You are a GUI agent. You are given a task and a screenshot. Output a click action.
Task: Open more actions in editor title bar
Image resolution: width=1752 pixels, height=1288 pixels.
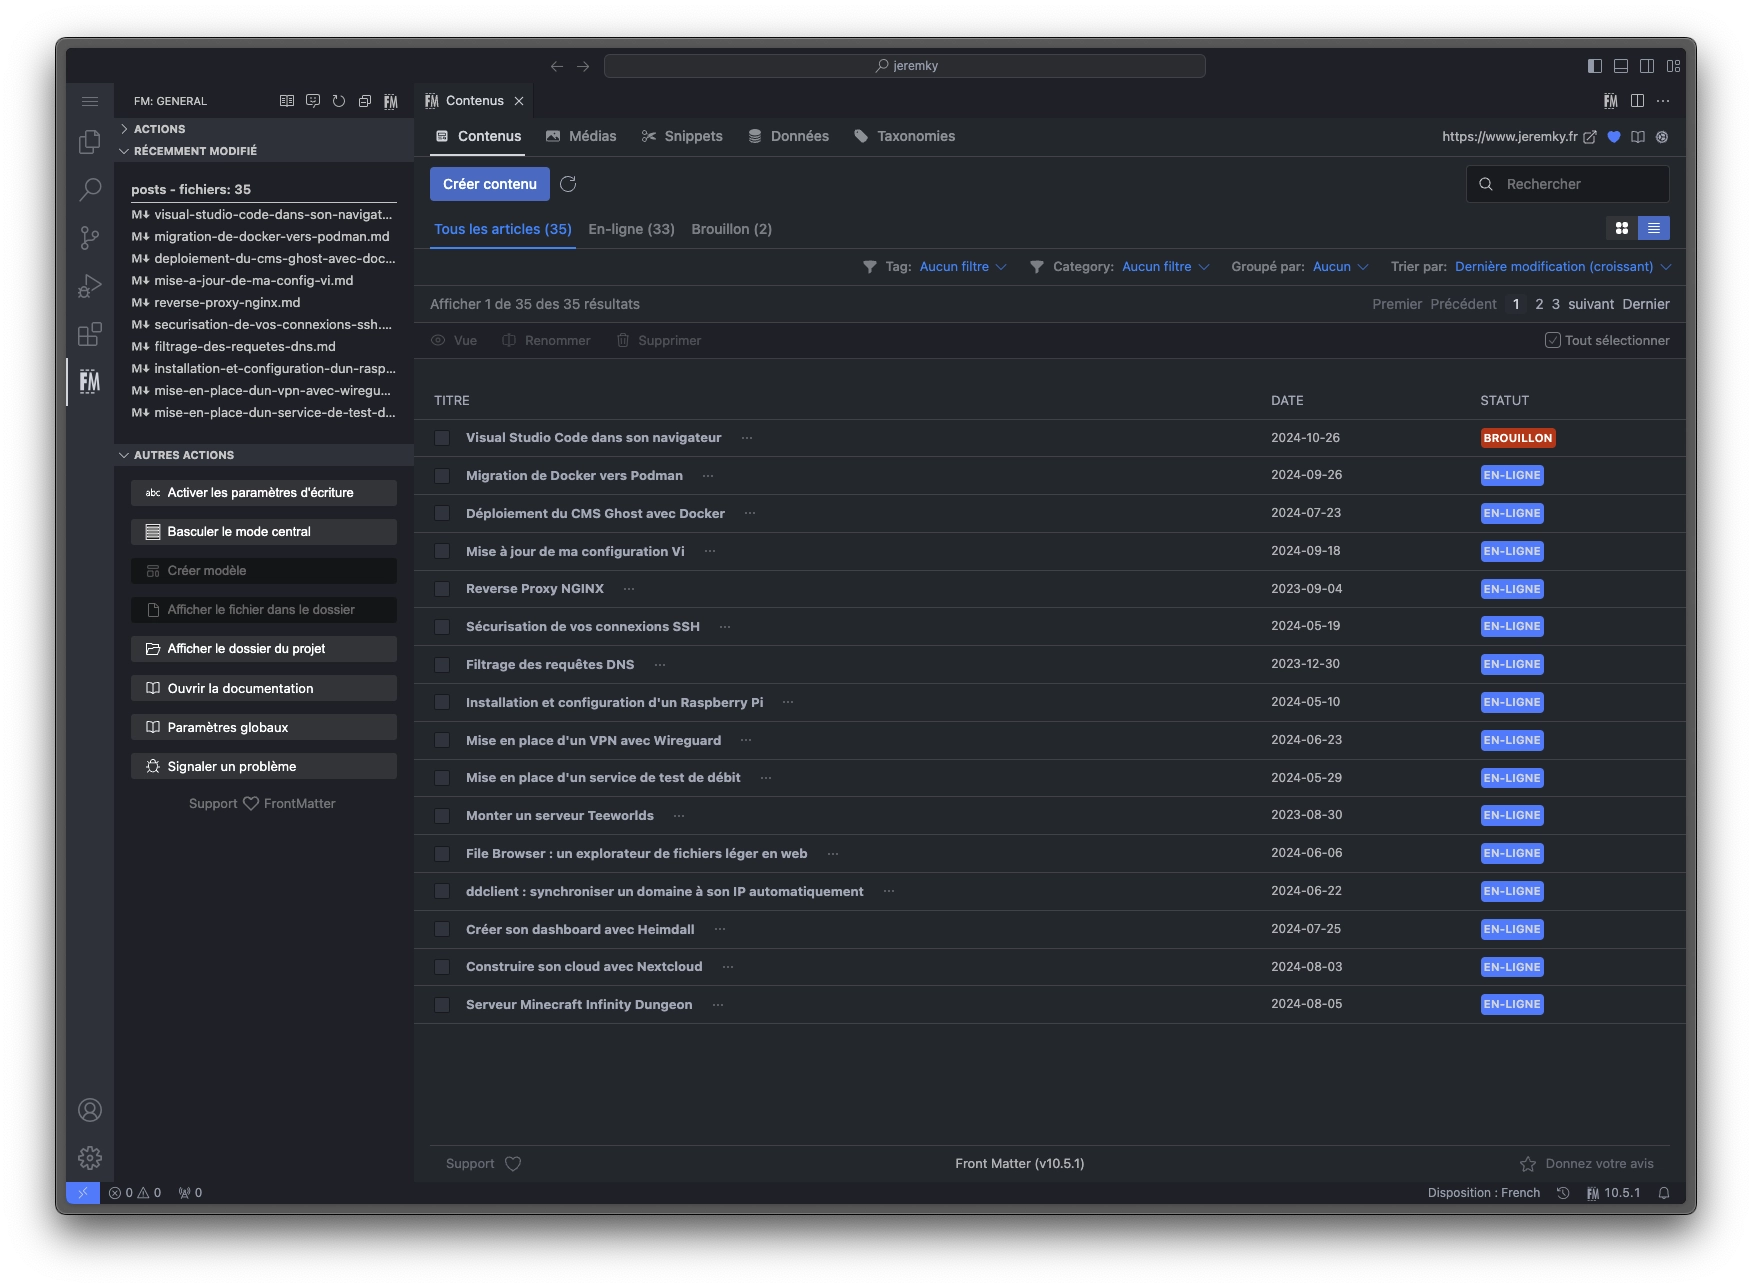pyautogui.click(x=1663, y=101)
